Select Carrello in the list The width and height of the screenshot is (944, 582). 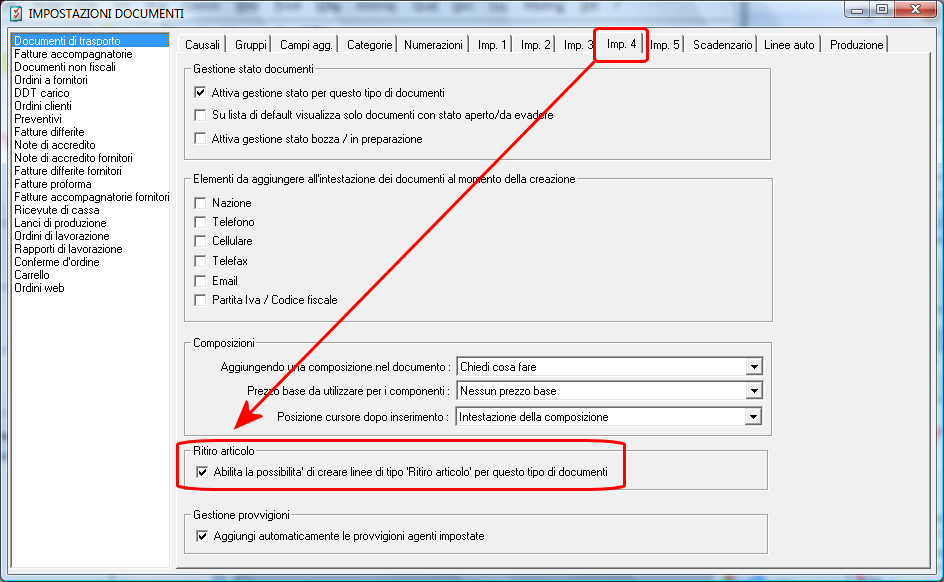pos(90,275)
